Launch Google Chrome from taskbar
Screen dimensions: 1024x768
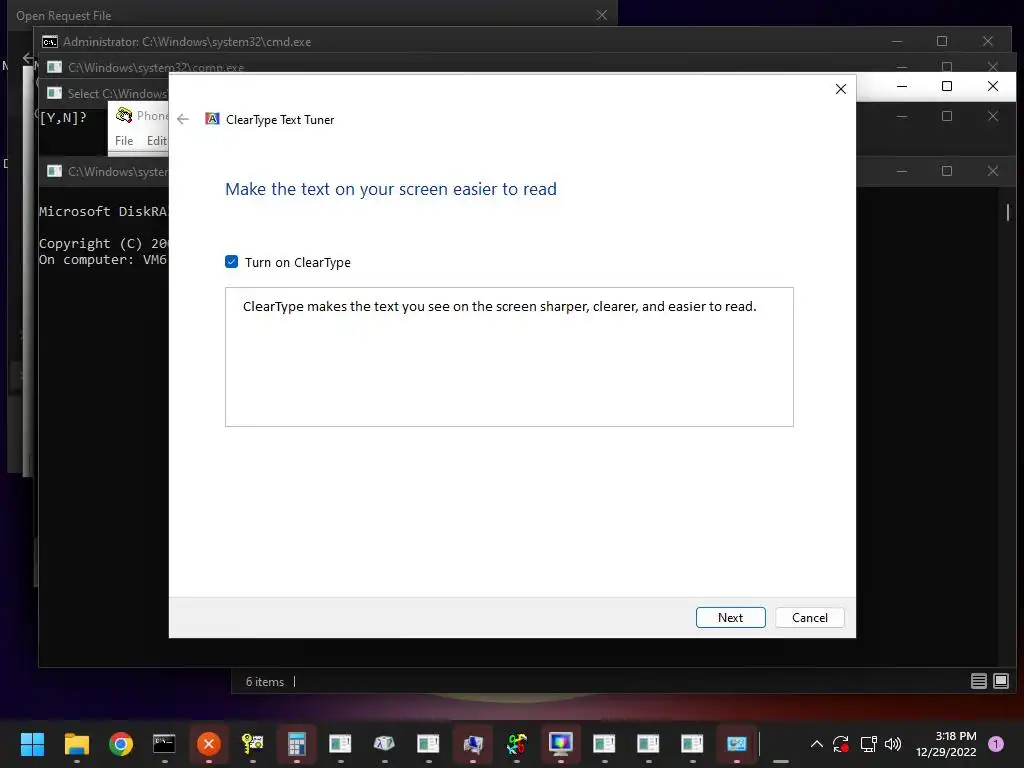click(121, 744)
